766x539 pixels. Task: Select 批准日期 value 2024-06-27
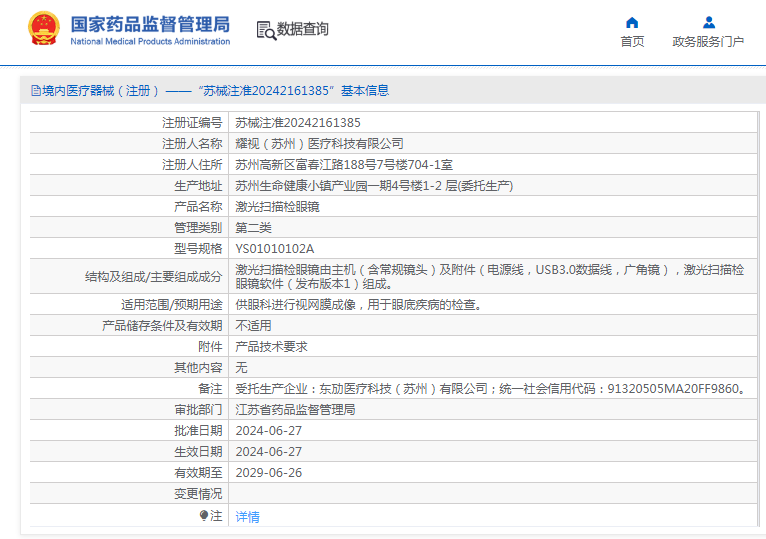point(269,431)
